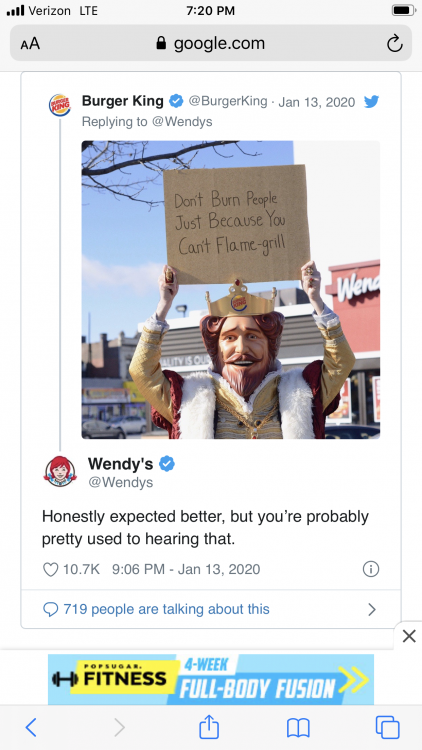Open the Wendy's account name

[120, 463]
